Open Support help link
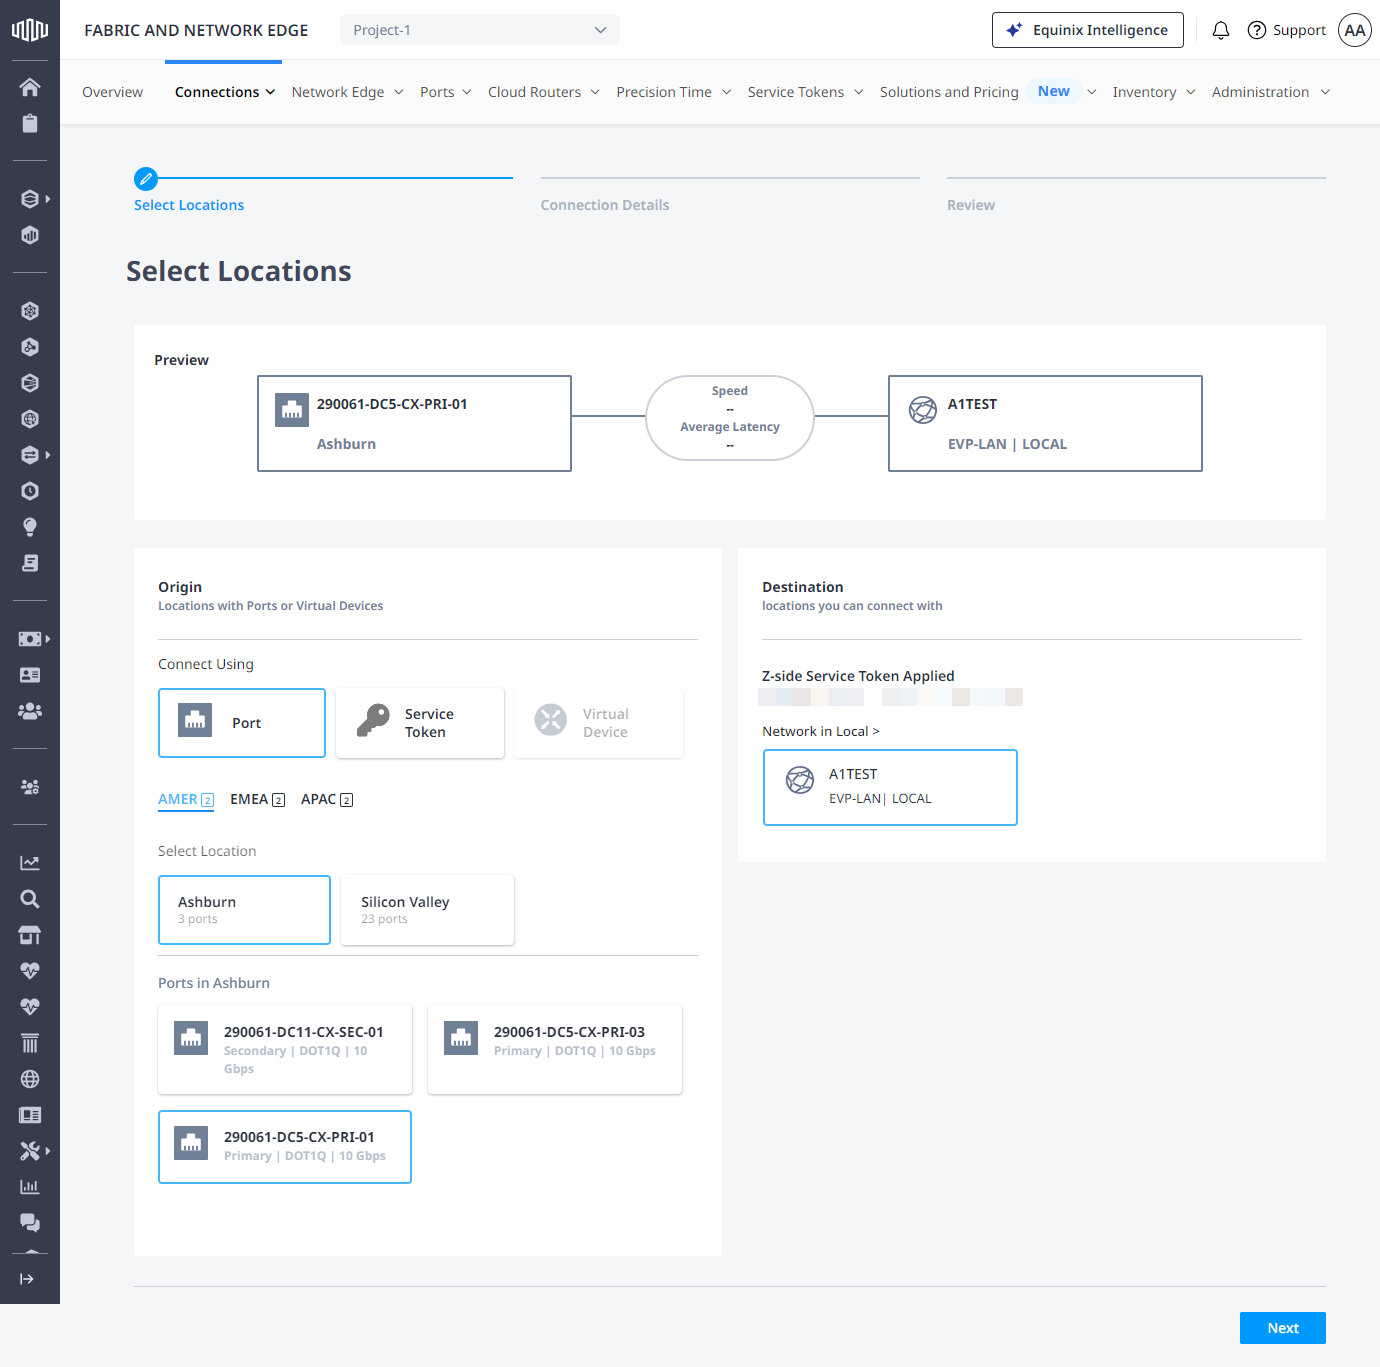1380x1367 pixels. click(x=1287, y=30)
